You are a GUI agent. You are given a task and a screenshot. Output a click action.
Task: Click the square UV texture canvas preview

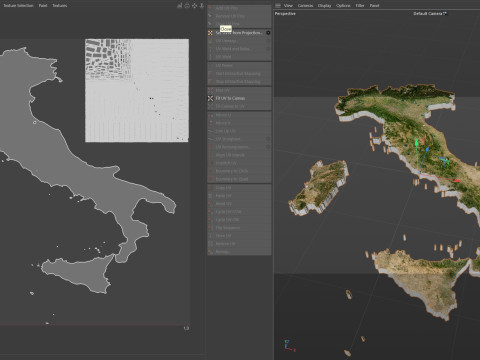tap(137, 90)
